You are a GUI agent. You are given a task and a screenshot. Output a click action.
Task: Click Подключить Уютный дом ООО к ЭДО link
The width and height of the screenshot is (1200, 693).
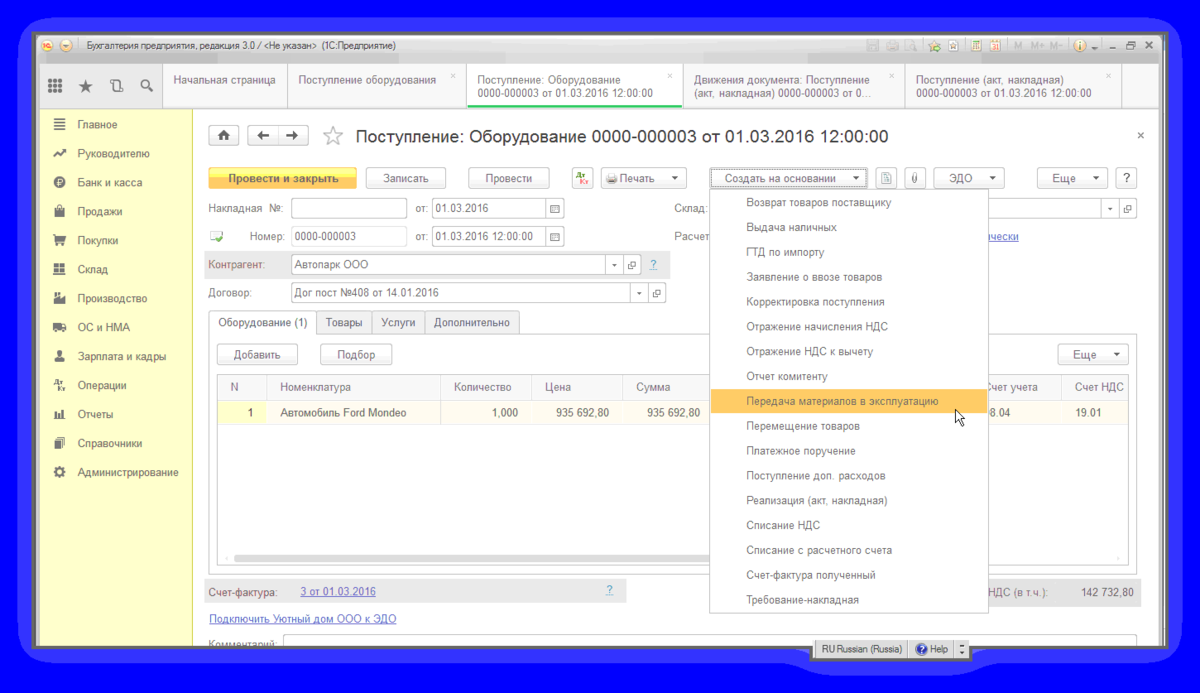pos(303,619)
